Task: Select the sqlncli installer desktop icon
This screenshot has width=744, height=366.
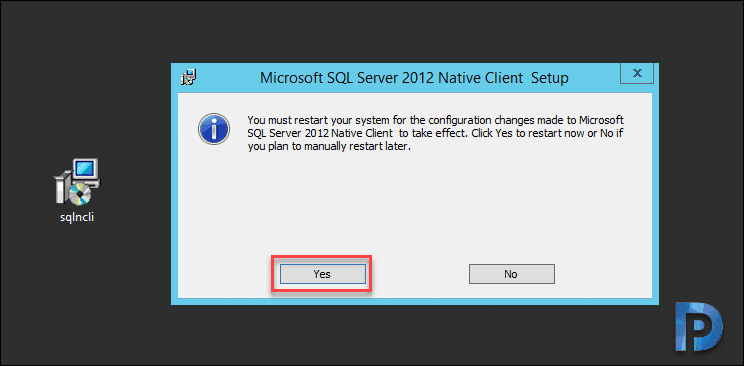Action: pos(77,183)
